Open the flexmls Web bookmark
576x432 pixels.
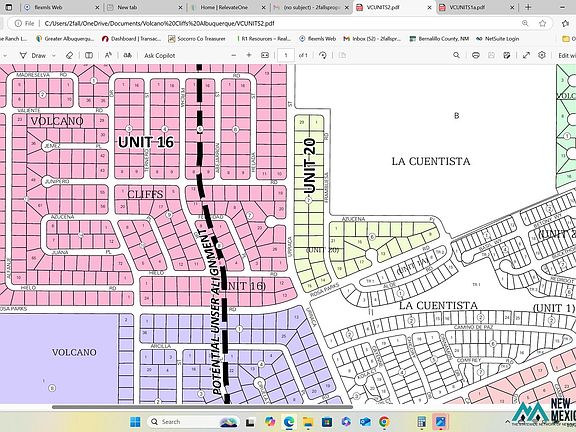[x=317, y=39]
